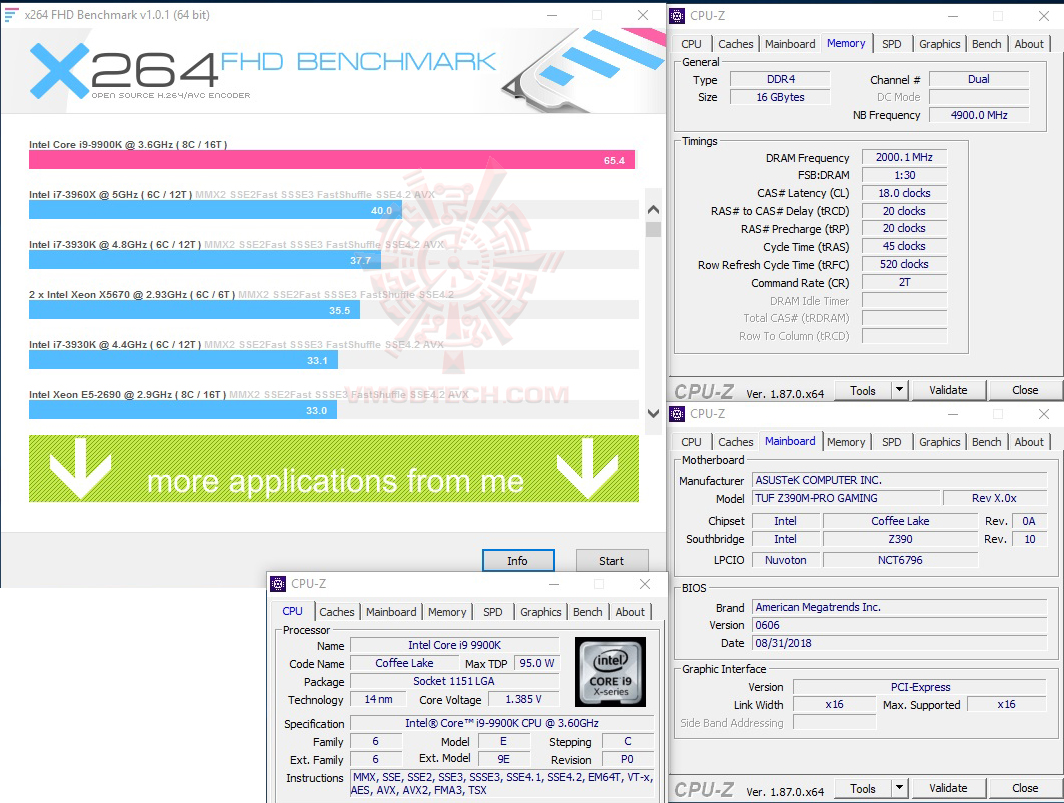This screenshot has width=1064, height=803.
Task: Switch to SPD tab in Mainboard CPU-Z window
Action: [x=892, y=442]
